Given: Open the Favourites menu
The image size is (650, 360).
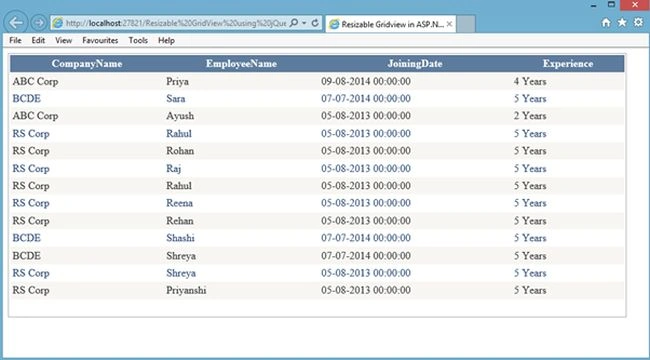Looking at the screenshot, I should point(100,40).
